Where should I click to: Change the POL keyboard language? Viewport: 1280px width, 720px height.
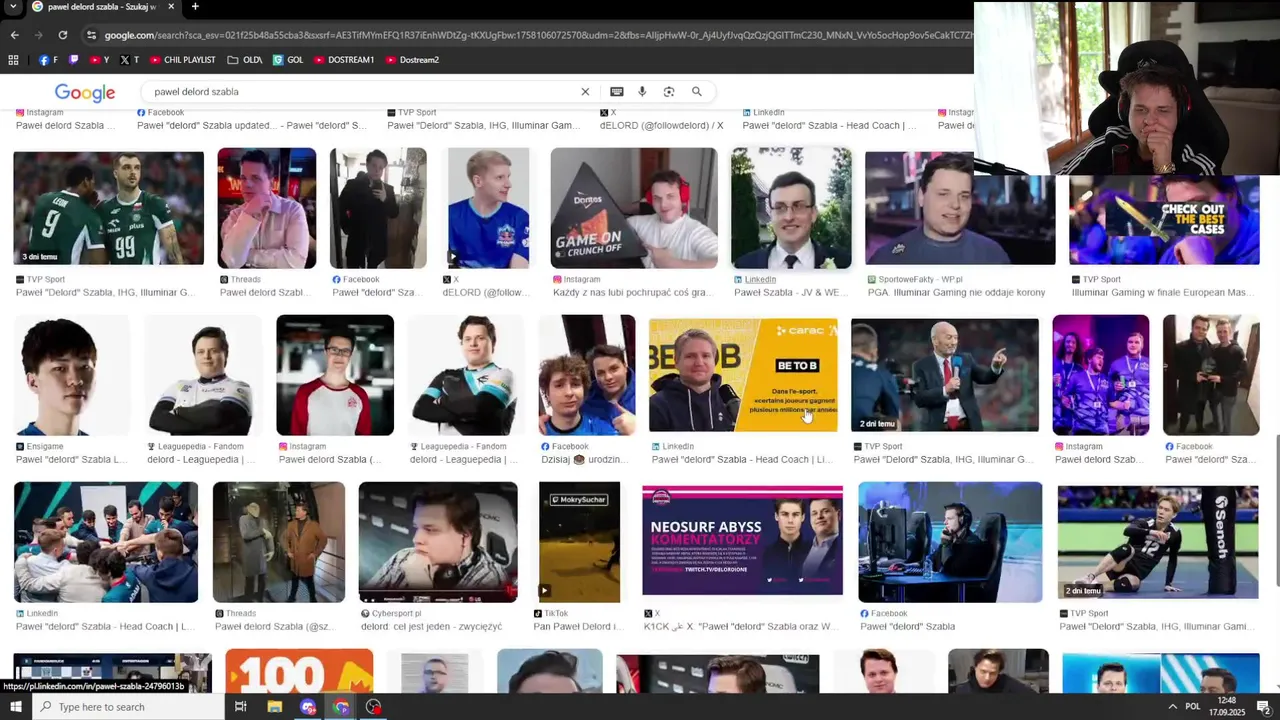coord(1193,707)
